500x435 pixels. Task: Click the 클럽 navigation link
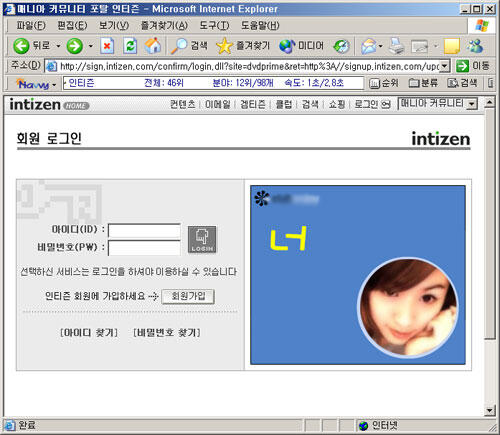coord(283,104)
